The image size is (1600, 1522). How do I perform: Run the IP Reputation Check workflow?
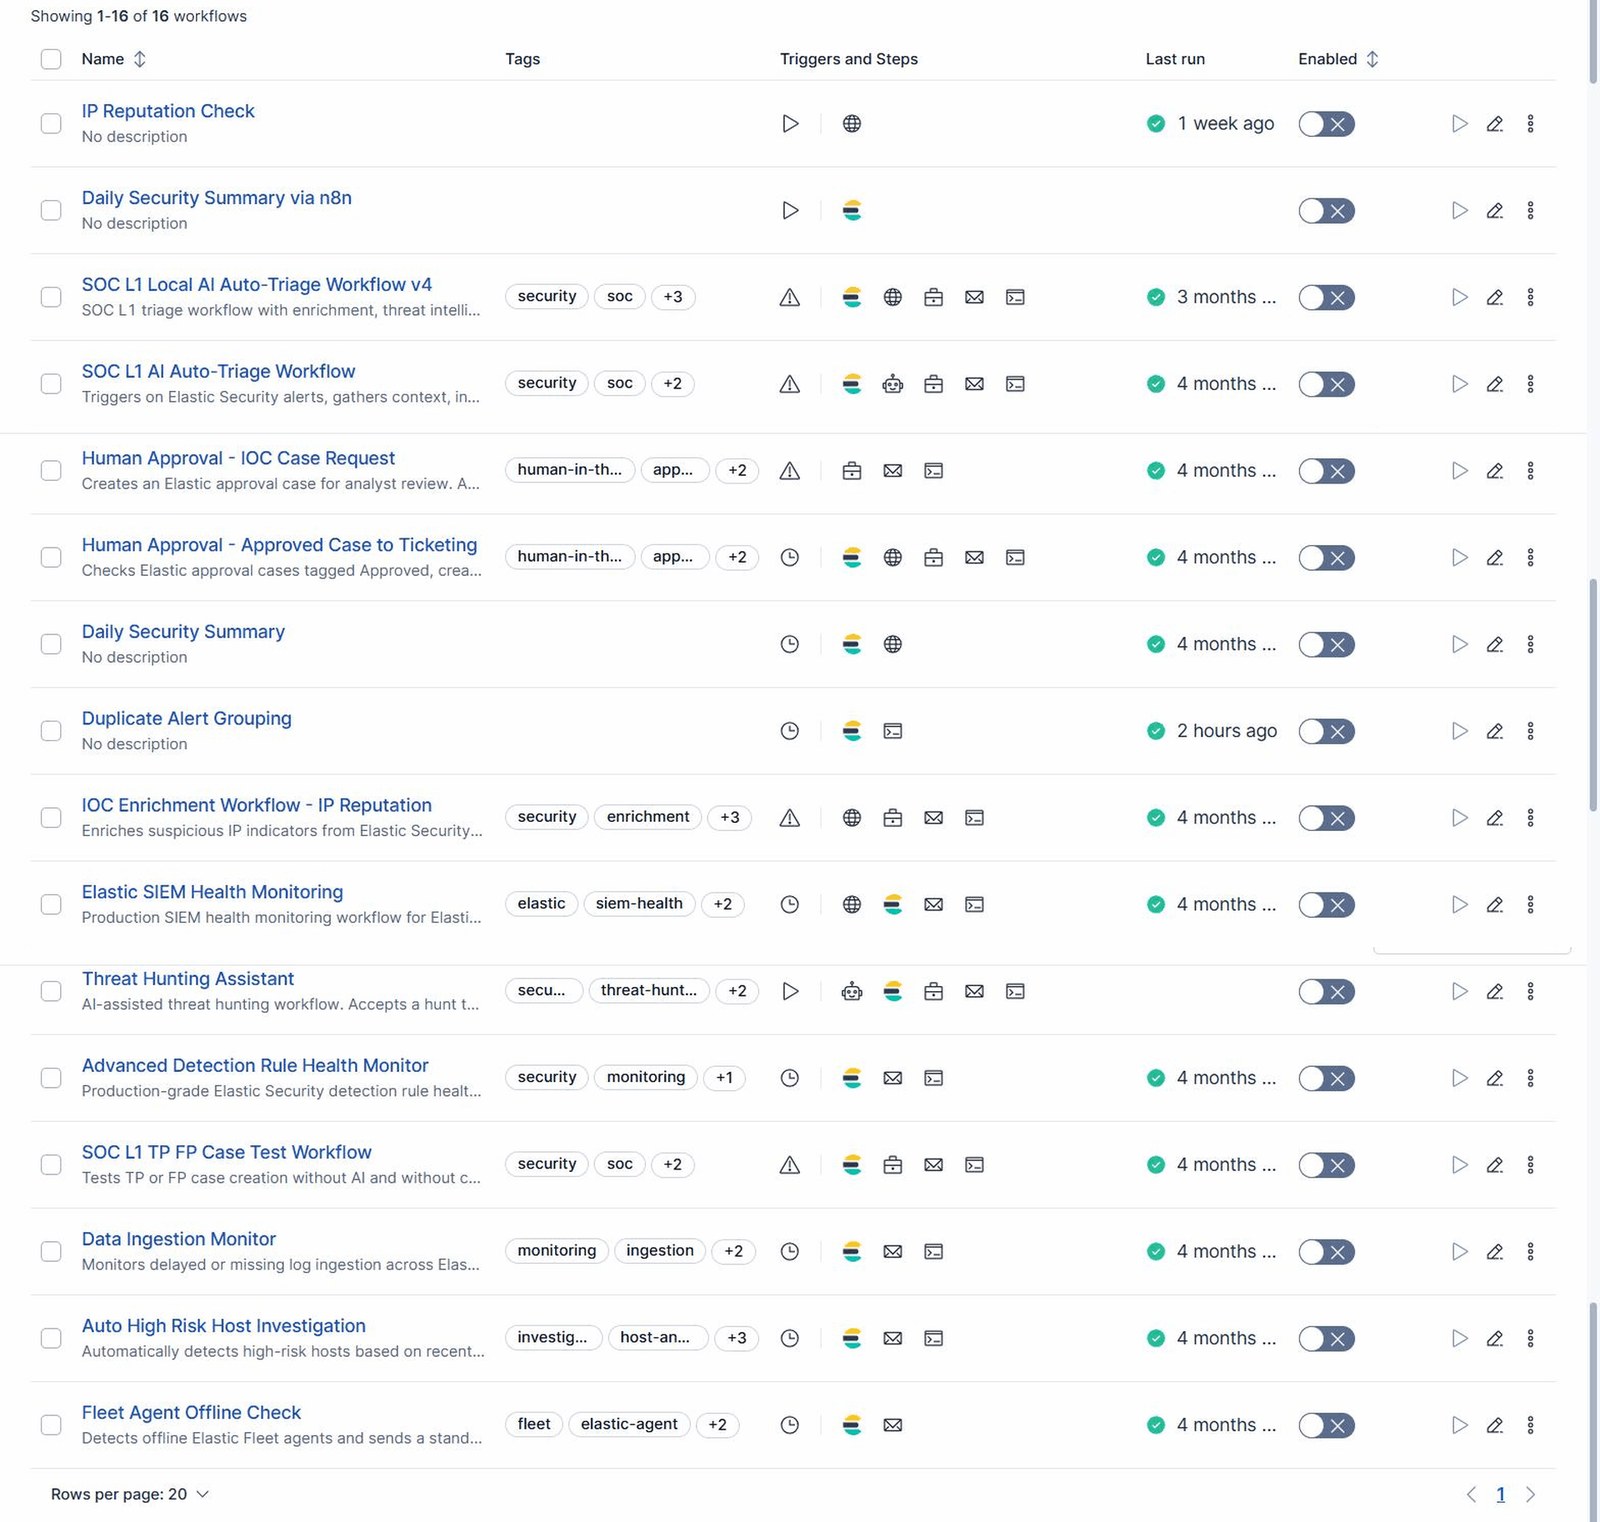click(x=1459, y=124)
